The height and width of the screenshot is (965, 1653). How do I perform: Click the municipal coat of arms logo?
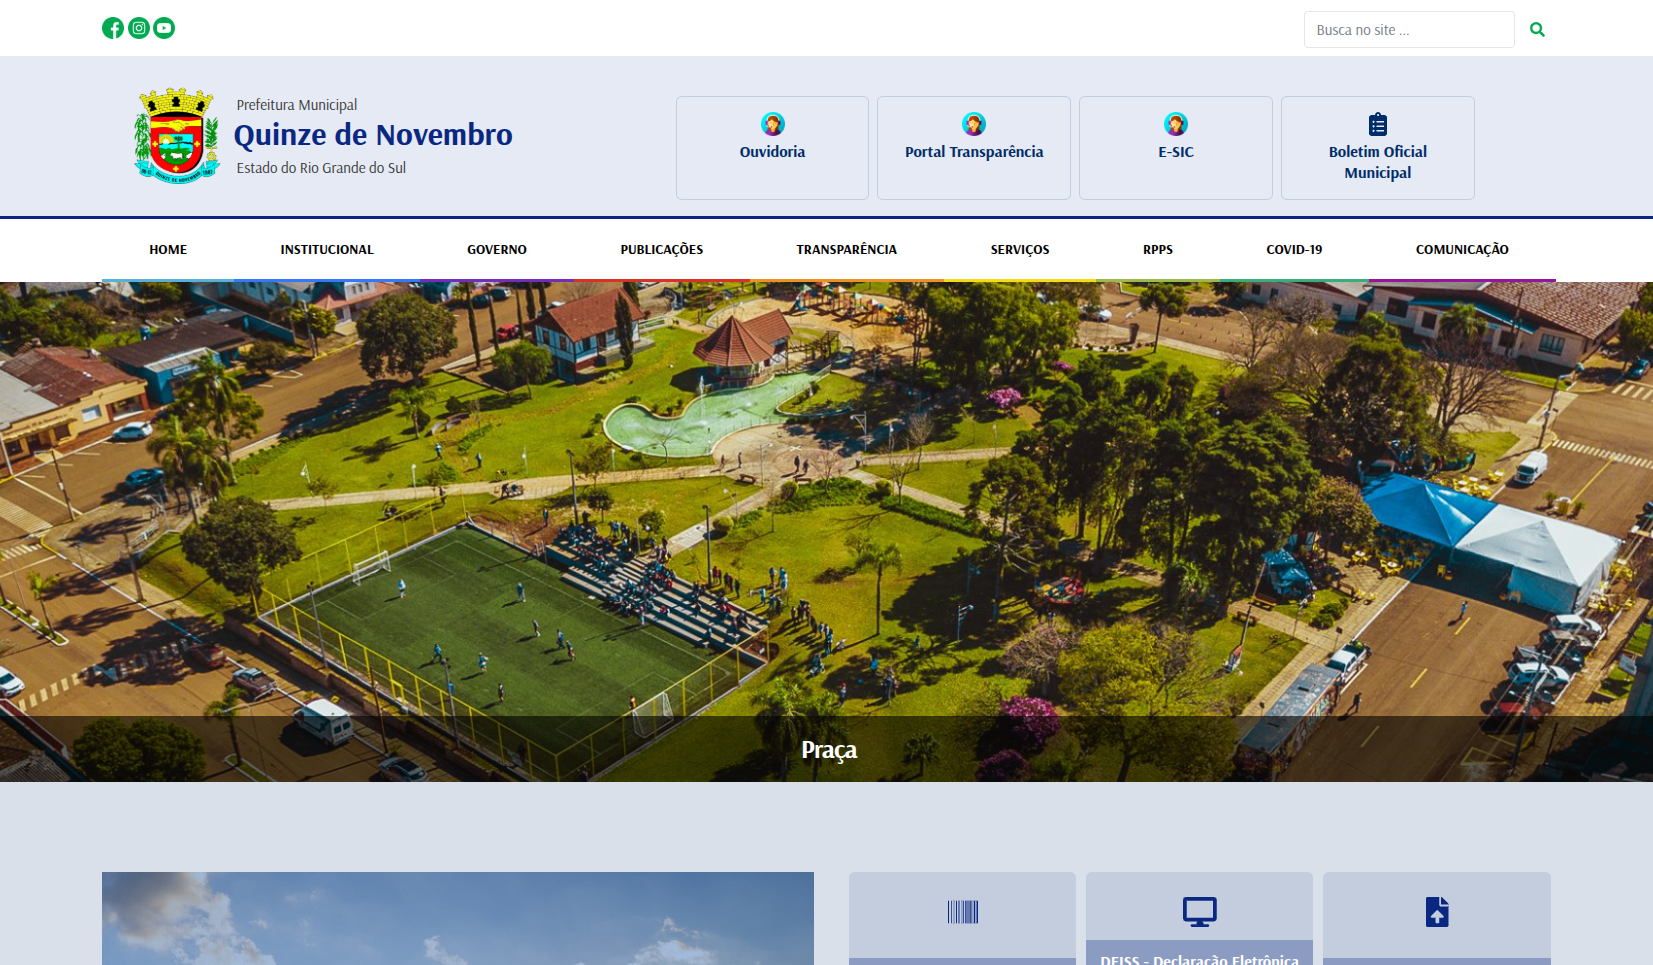click(177, 136)
